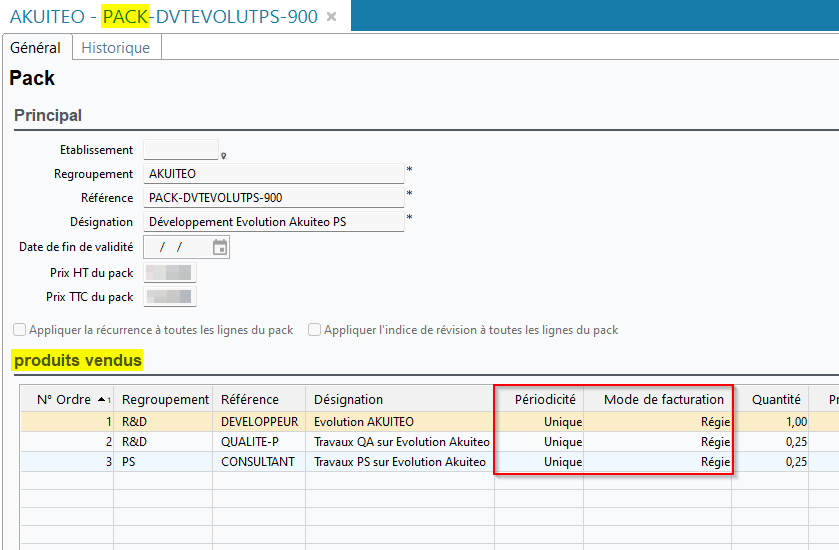This screenshot has height=550, width=839.
Task: Enable recurrence for all pack lines
Action: tap(19, 330)
